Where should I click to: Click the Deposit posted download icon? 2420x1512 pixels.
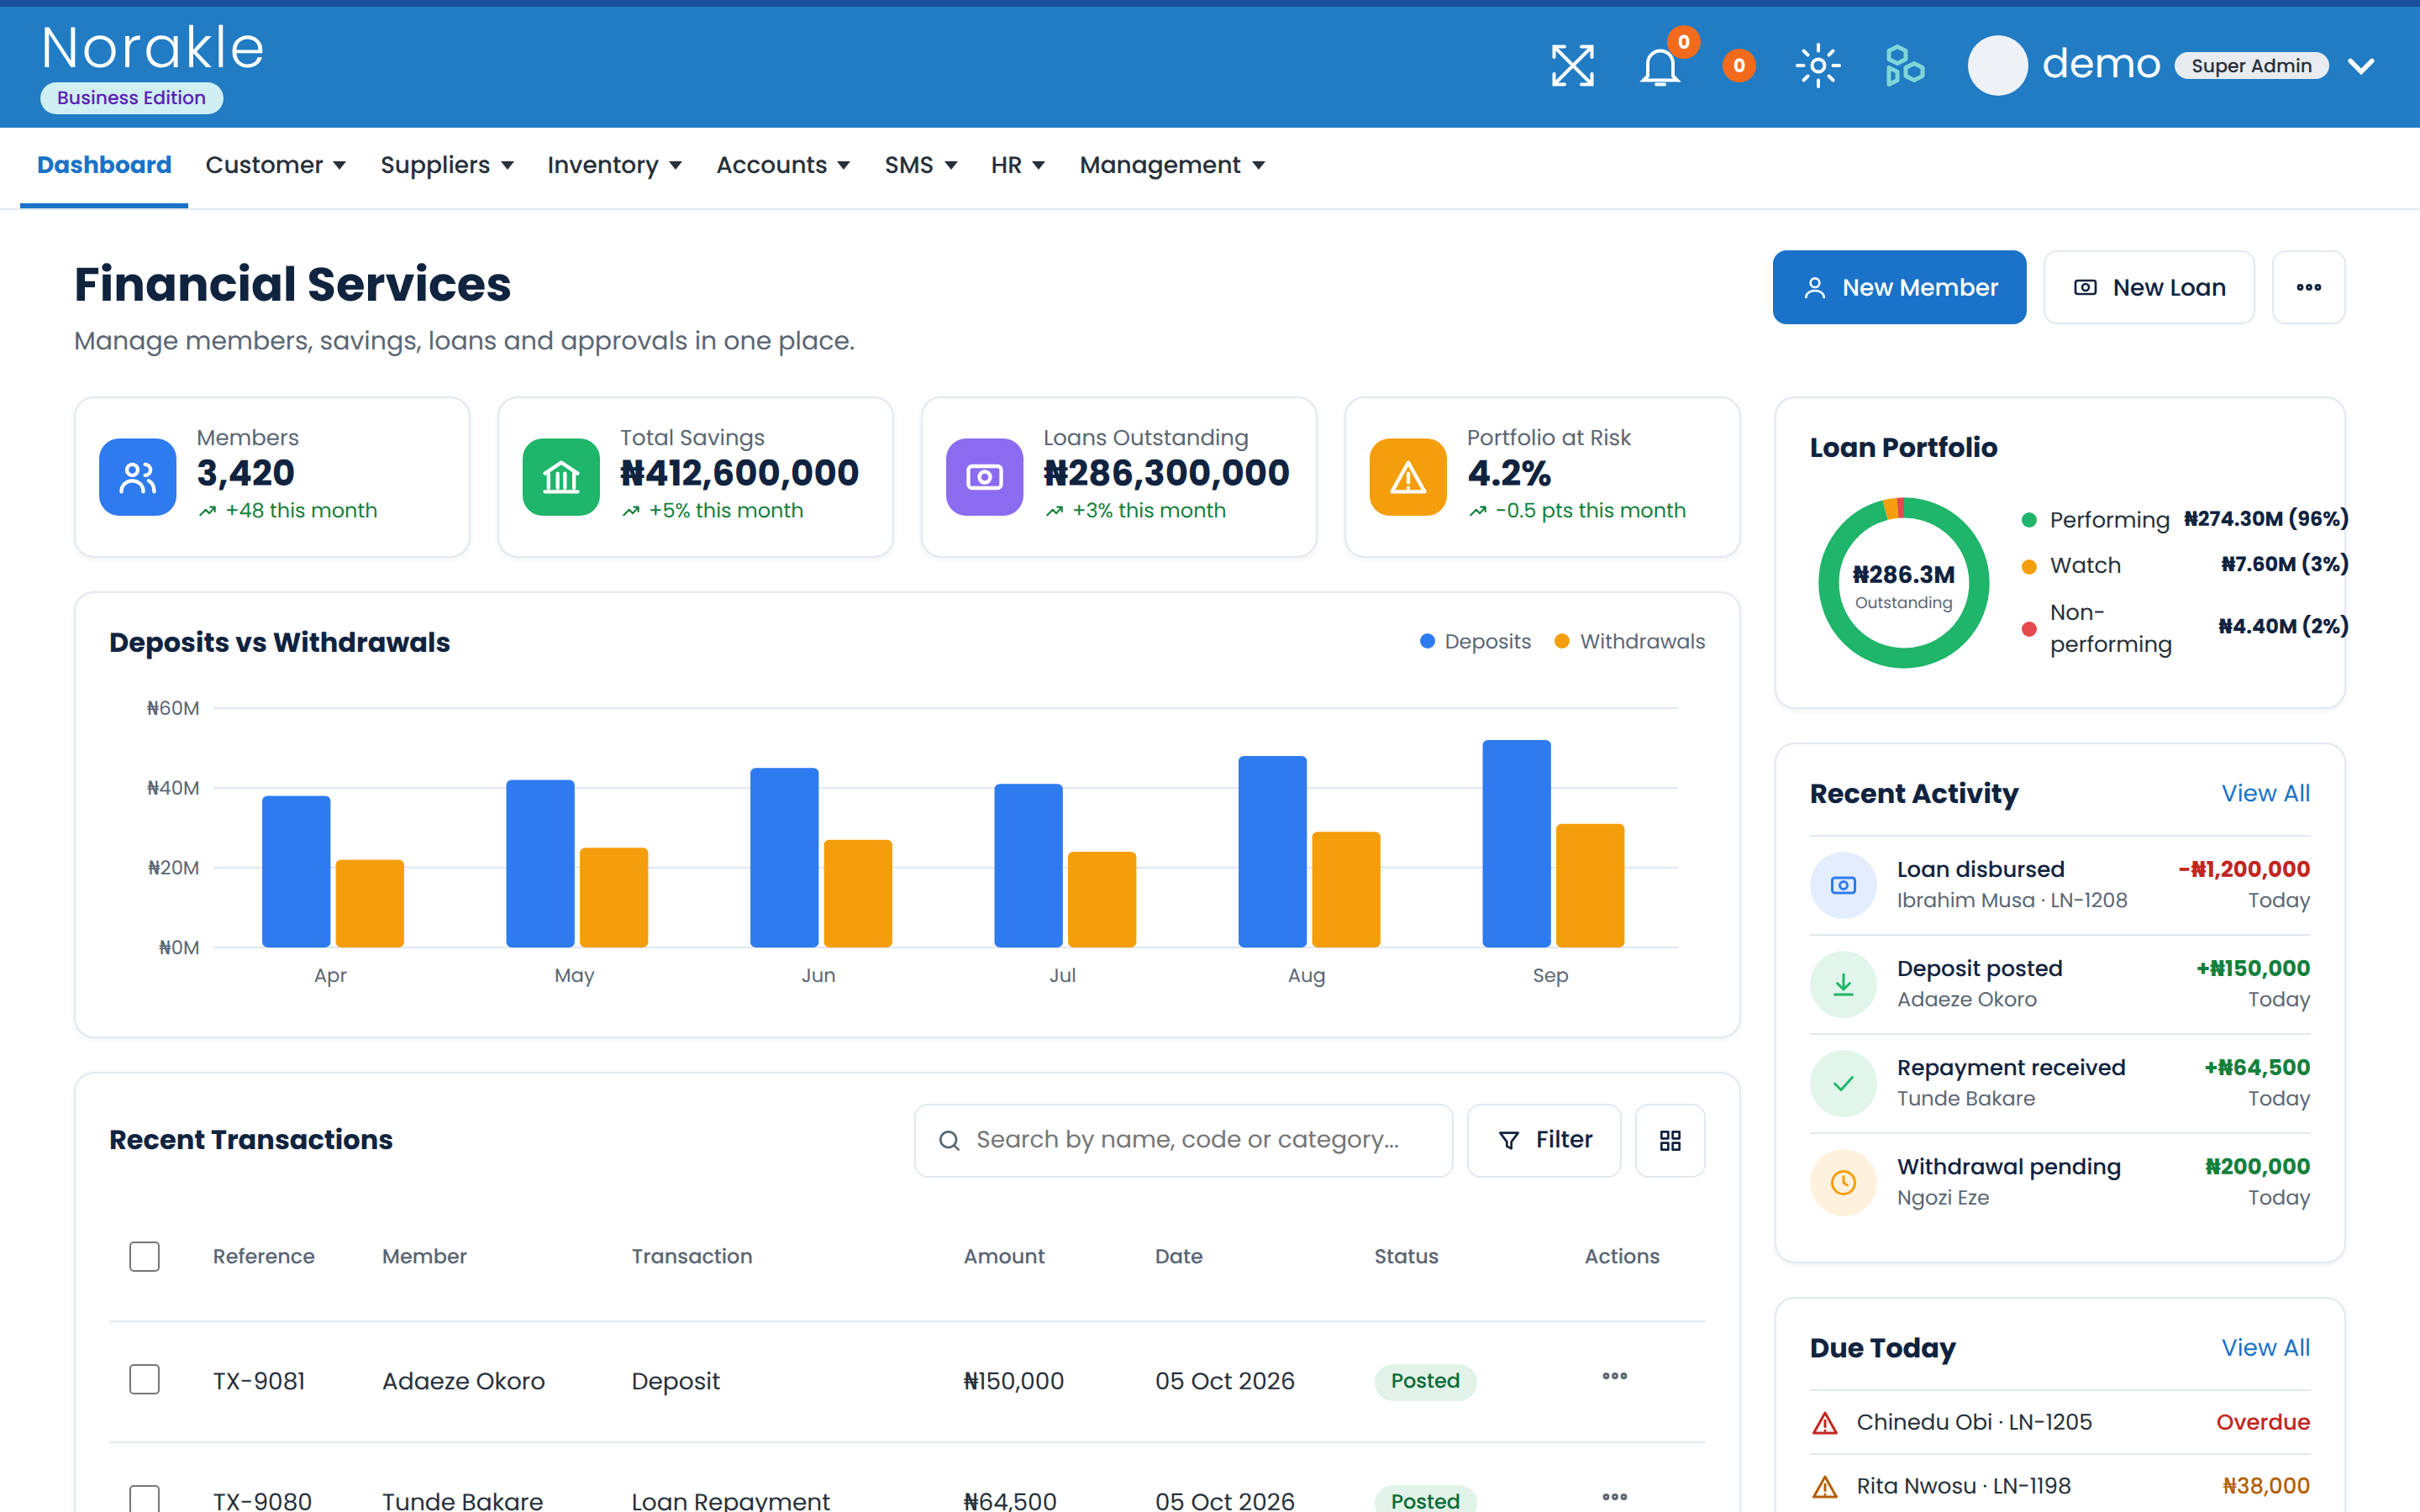click(1843, 984)
